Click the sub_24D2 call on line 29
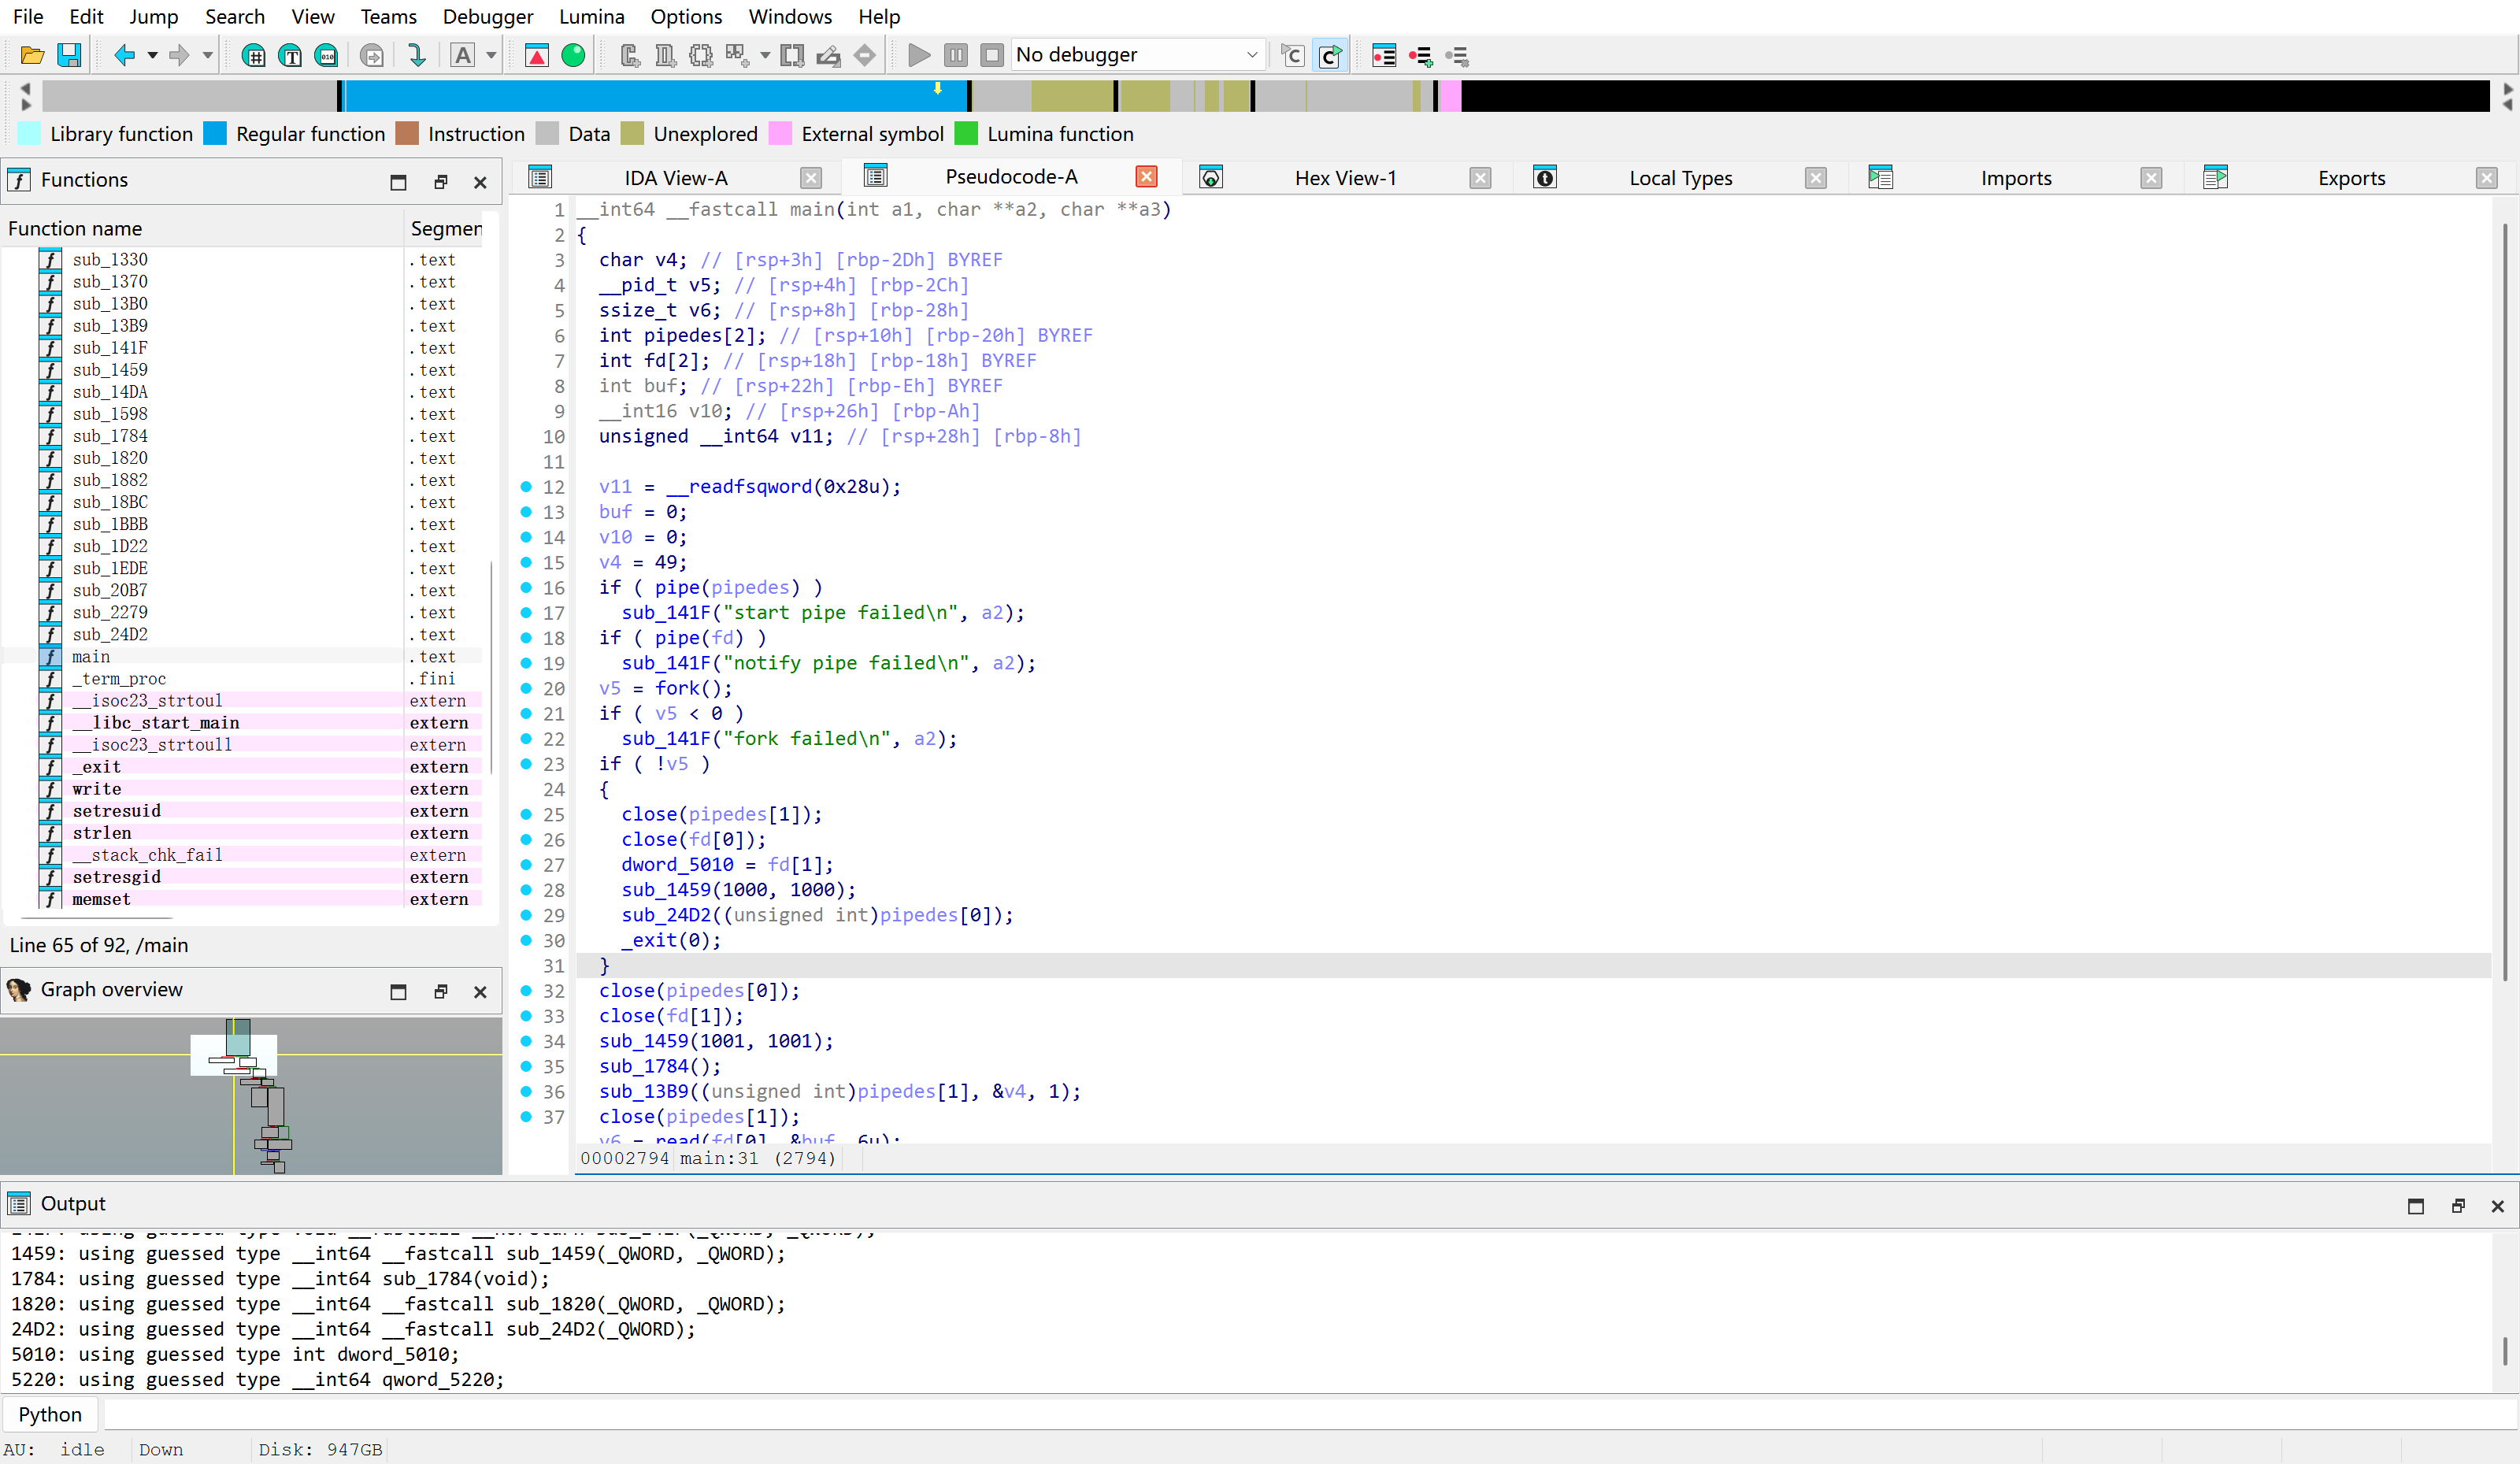Viewport: 2520px width, 1464px height. 666,915
